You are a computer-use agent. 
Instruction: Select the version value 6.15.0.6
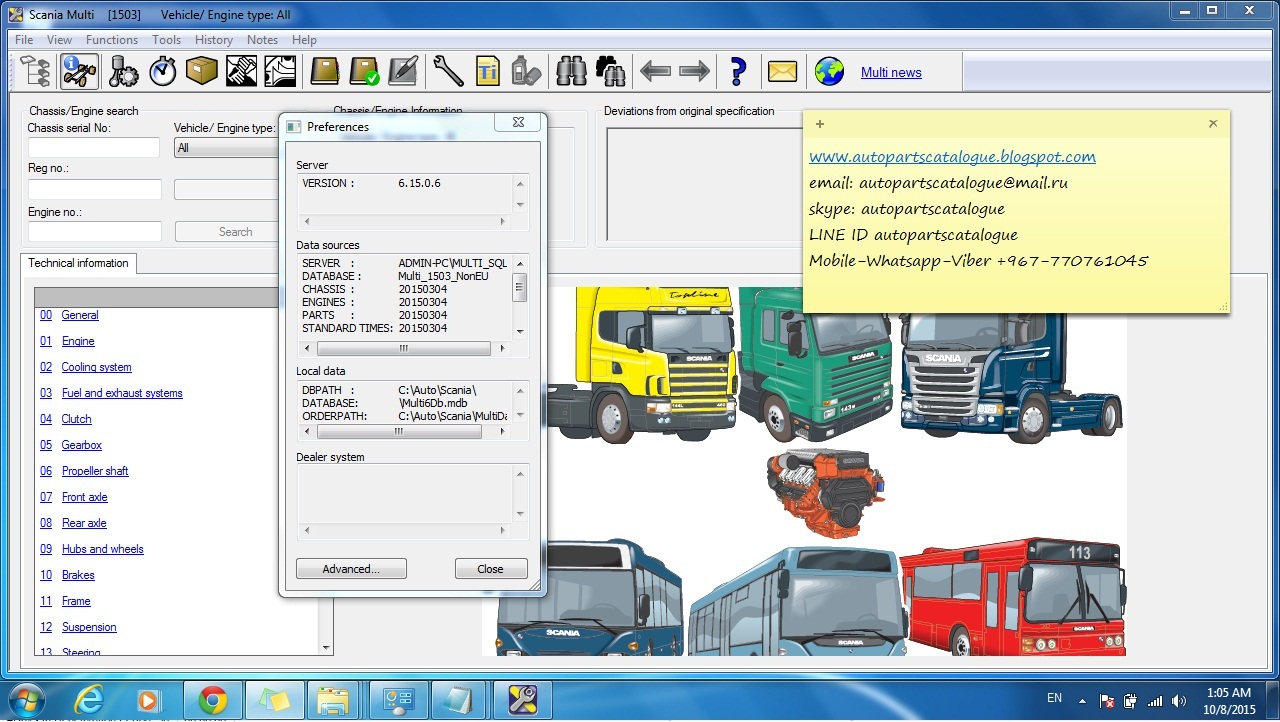[419, 184]
